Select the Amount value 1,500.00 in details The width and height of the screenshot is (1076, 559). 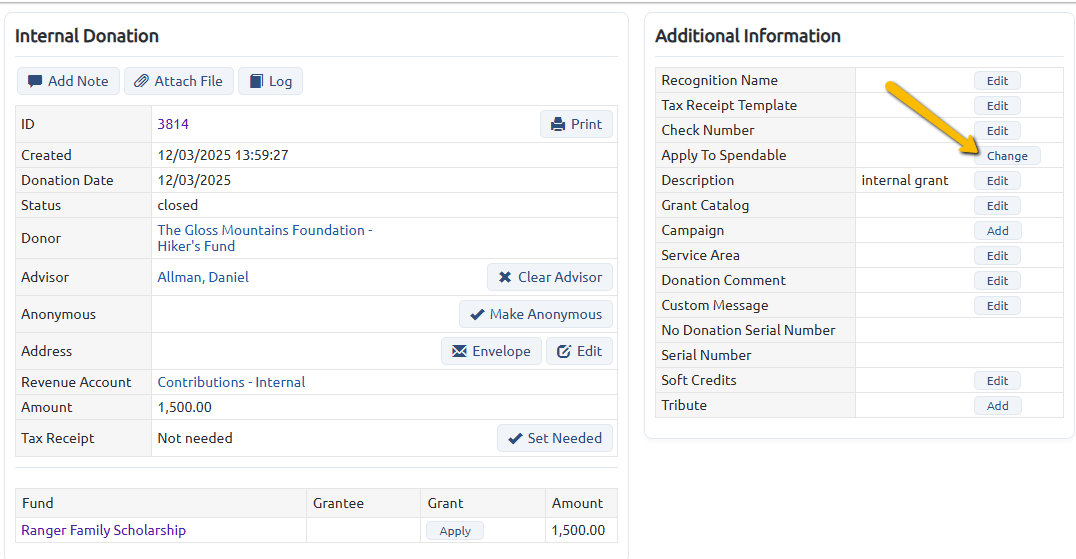click(x=185, y=407)
